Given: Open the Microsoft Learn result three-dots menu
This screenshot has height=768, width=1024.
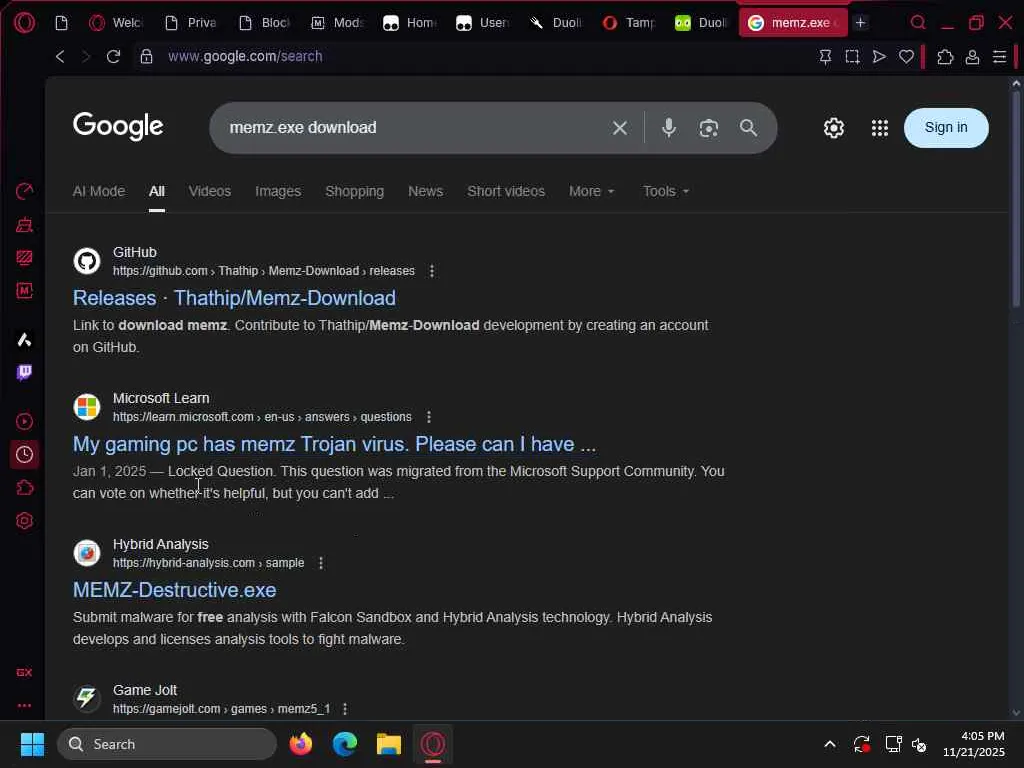Looking at the screenshot, I should click(x=428, y=417).
